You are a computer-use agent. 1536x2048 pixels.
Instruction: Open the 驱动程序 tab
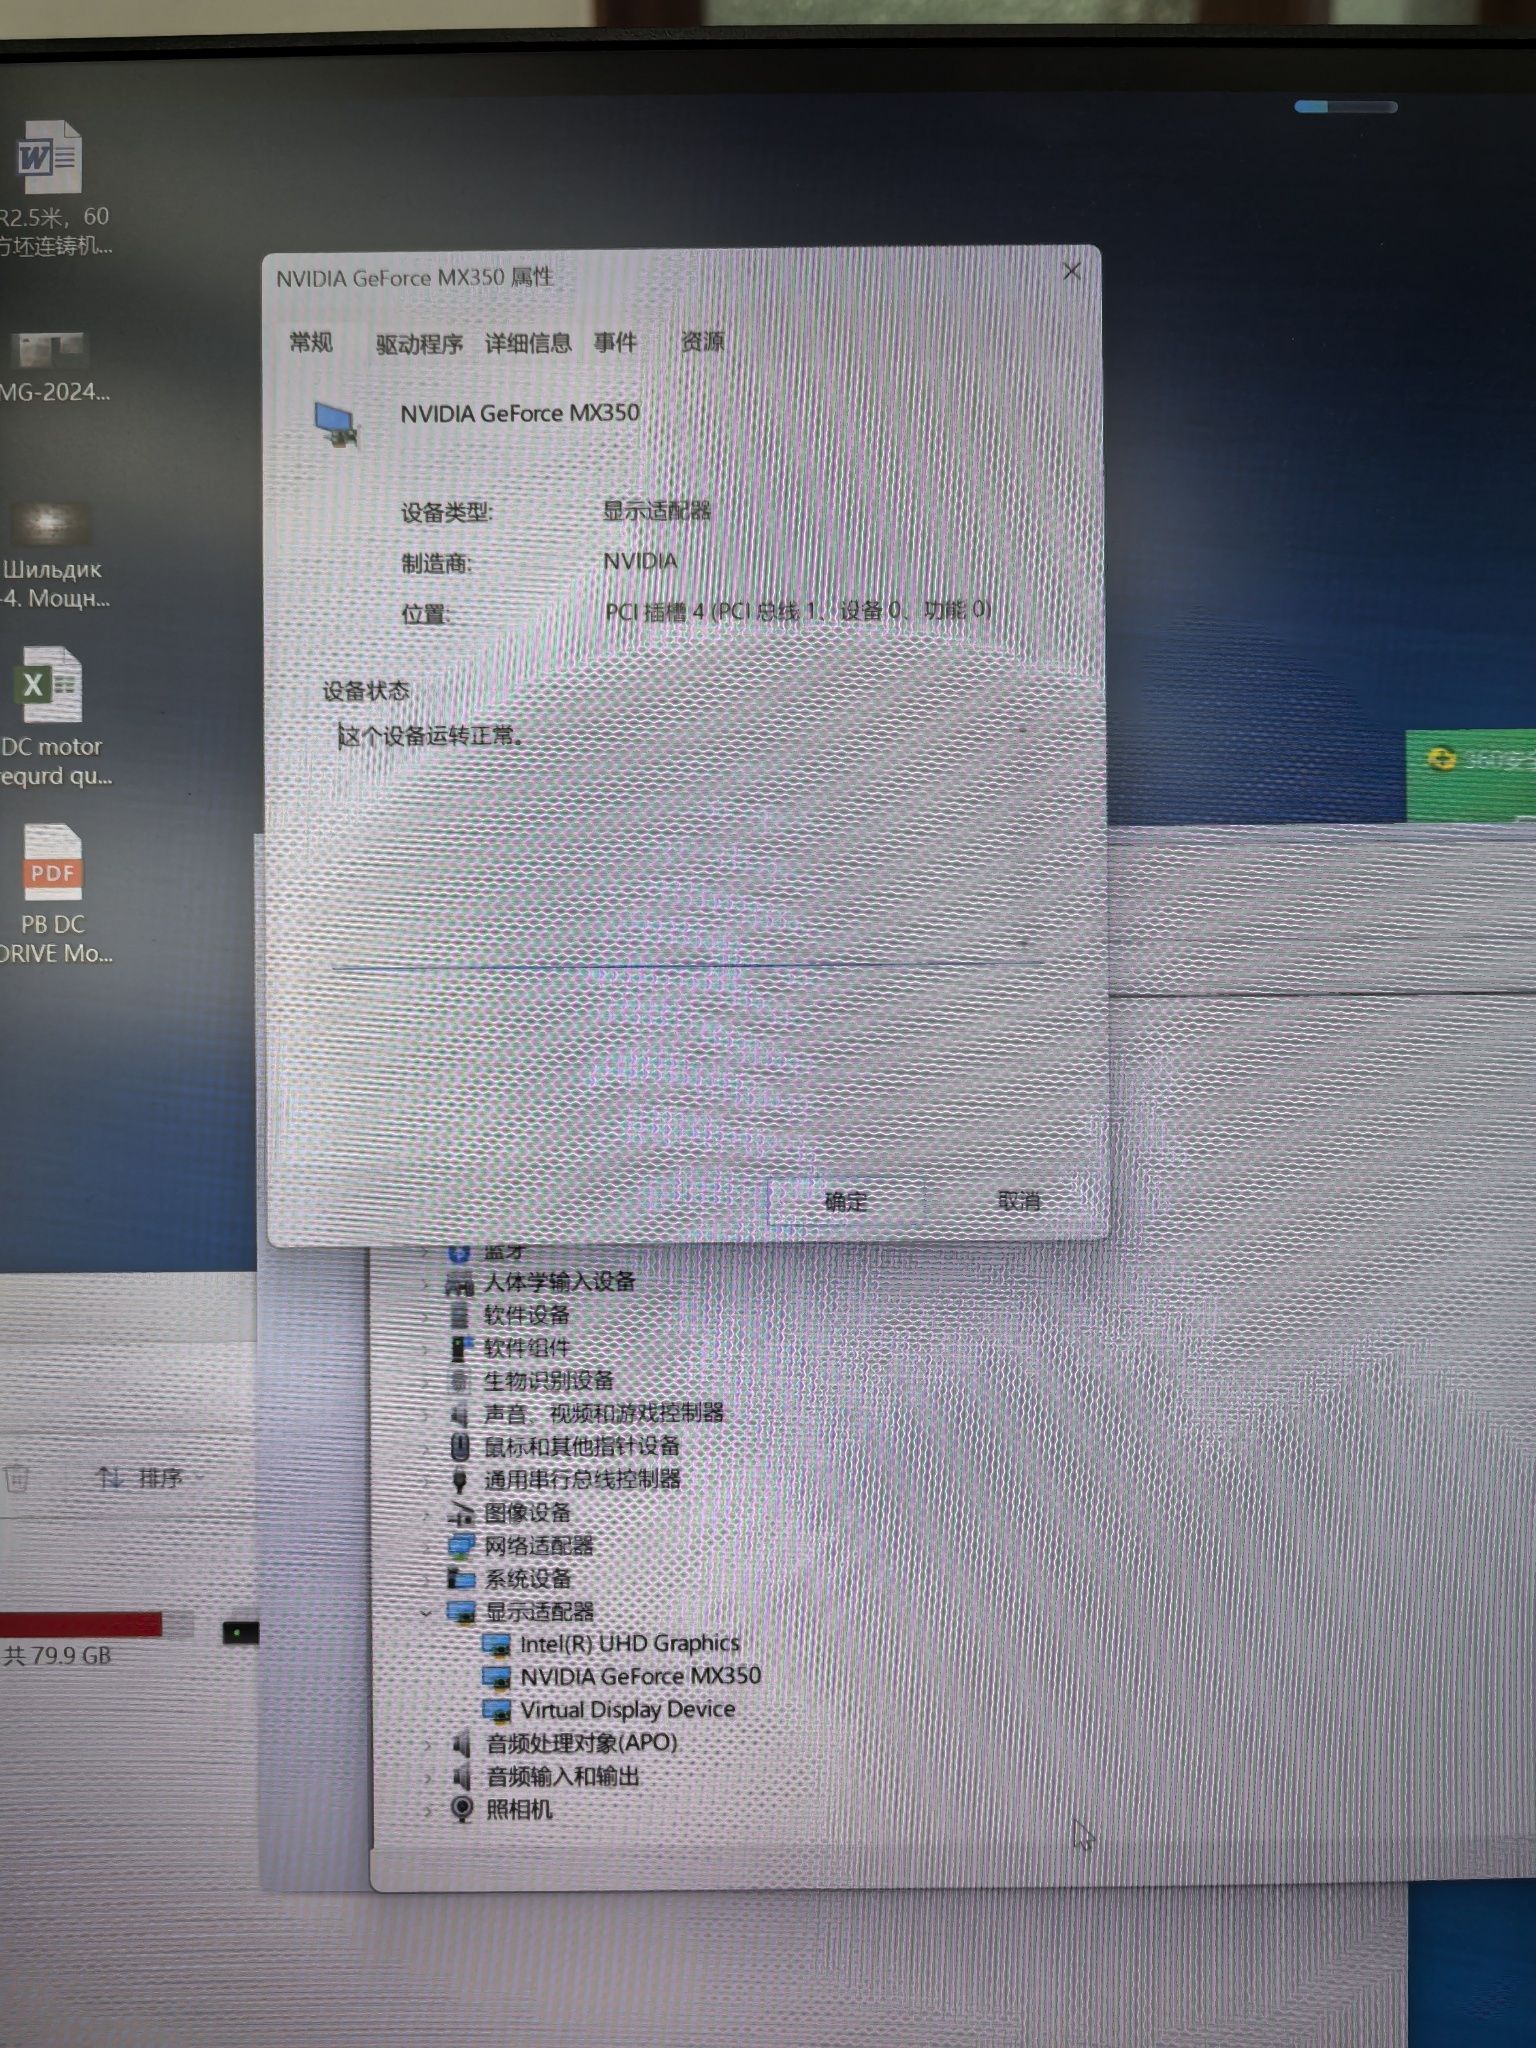point(419,344)
